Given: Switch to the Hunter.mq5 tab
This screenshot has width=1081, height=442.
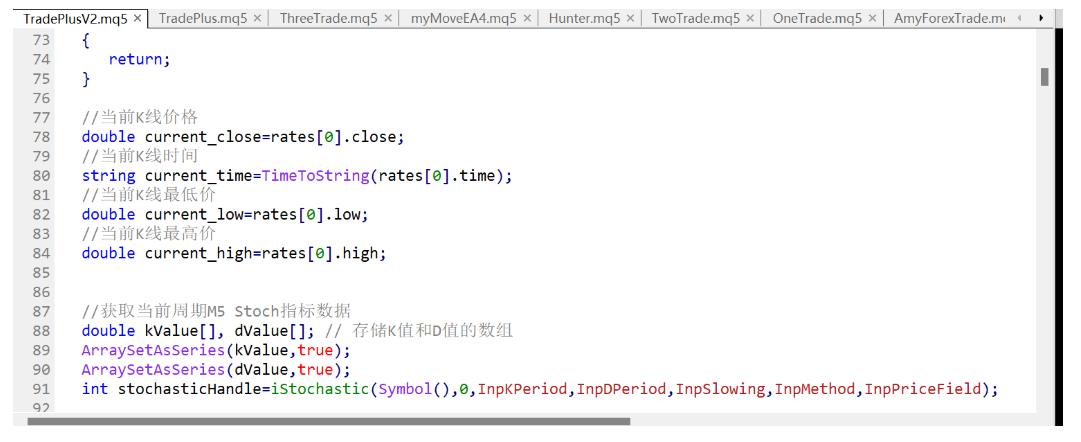Looking at the screenshot, I should tap(586, 19).
